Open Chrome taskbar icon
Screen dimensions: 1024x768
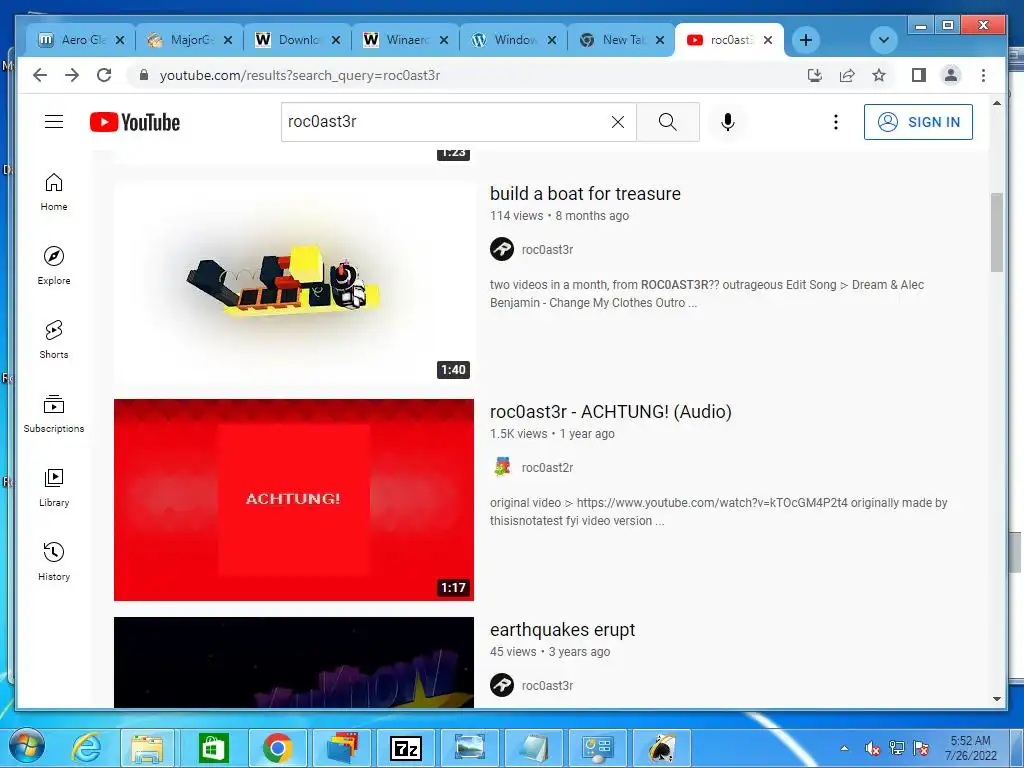pyautogui.click(x=278, y=748)
